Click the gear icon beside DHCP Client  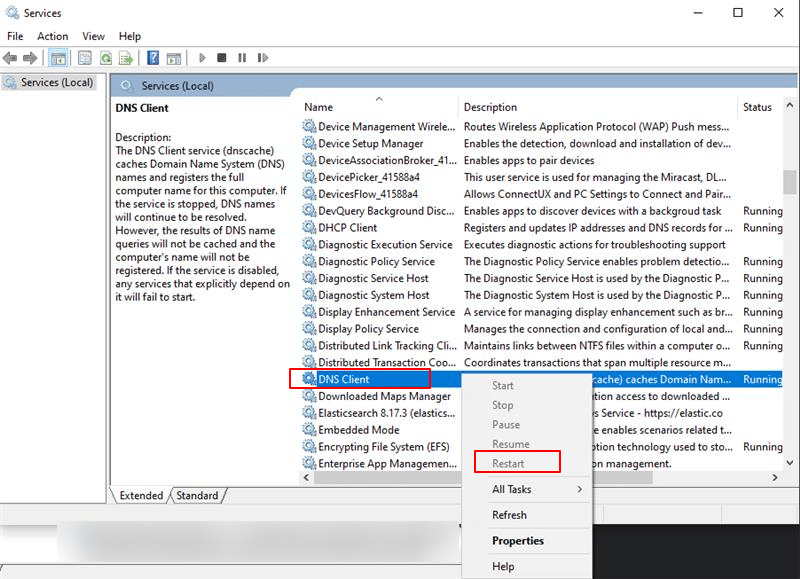point(309,227)
